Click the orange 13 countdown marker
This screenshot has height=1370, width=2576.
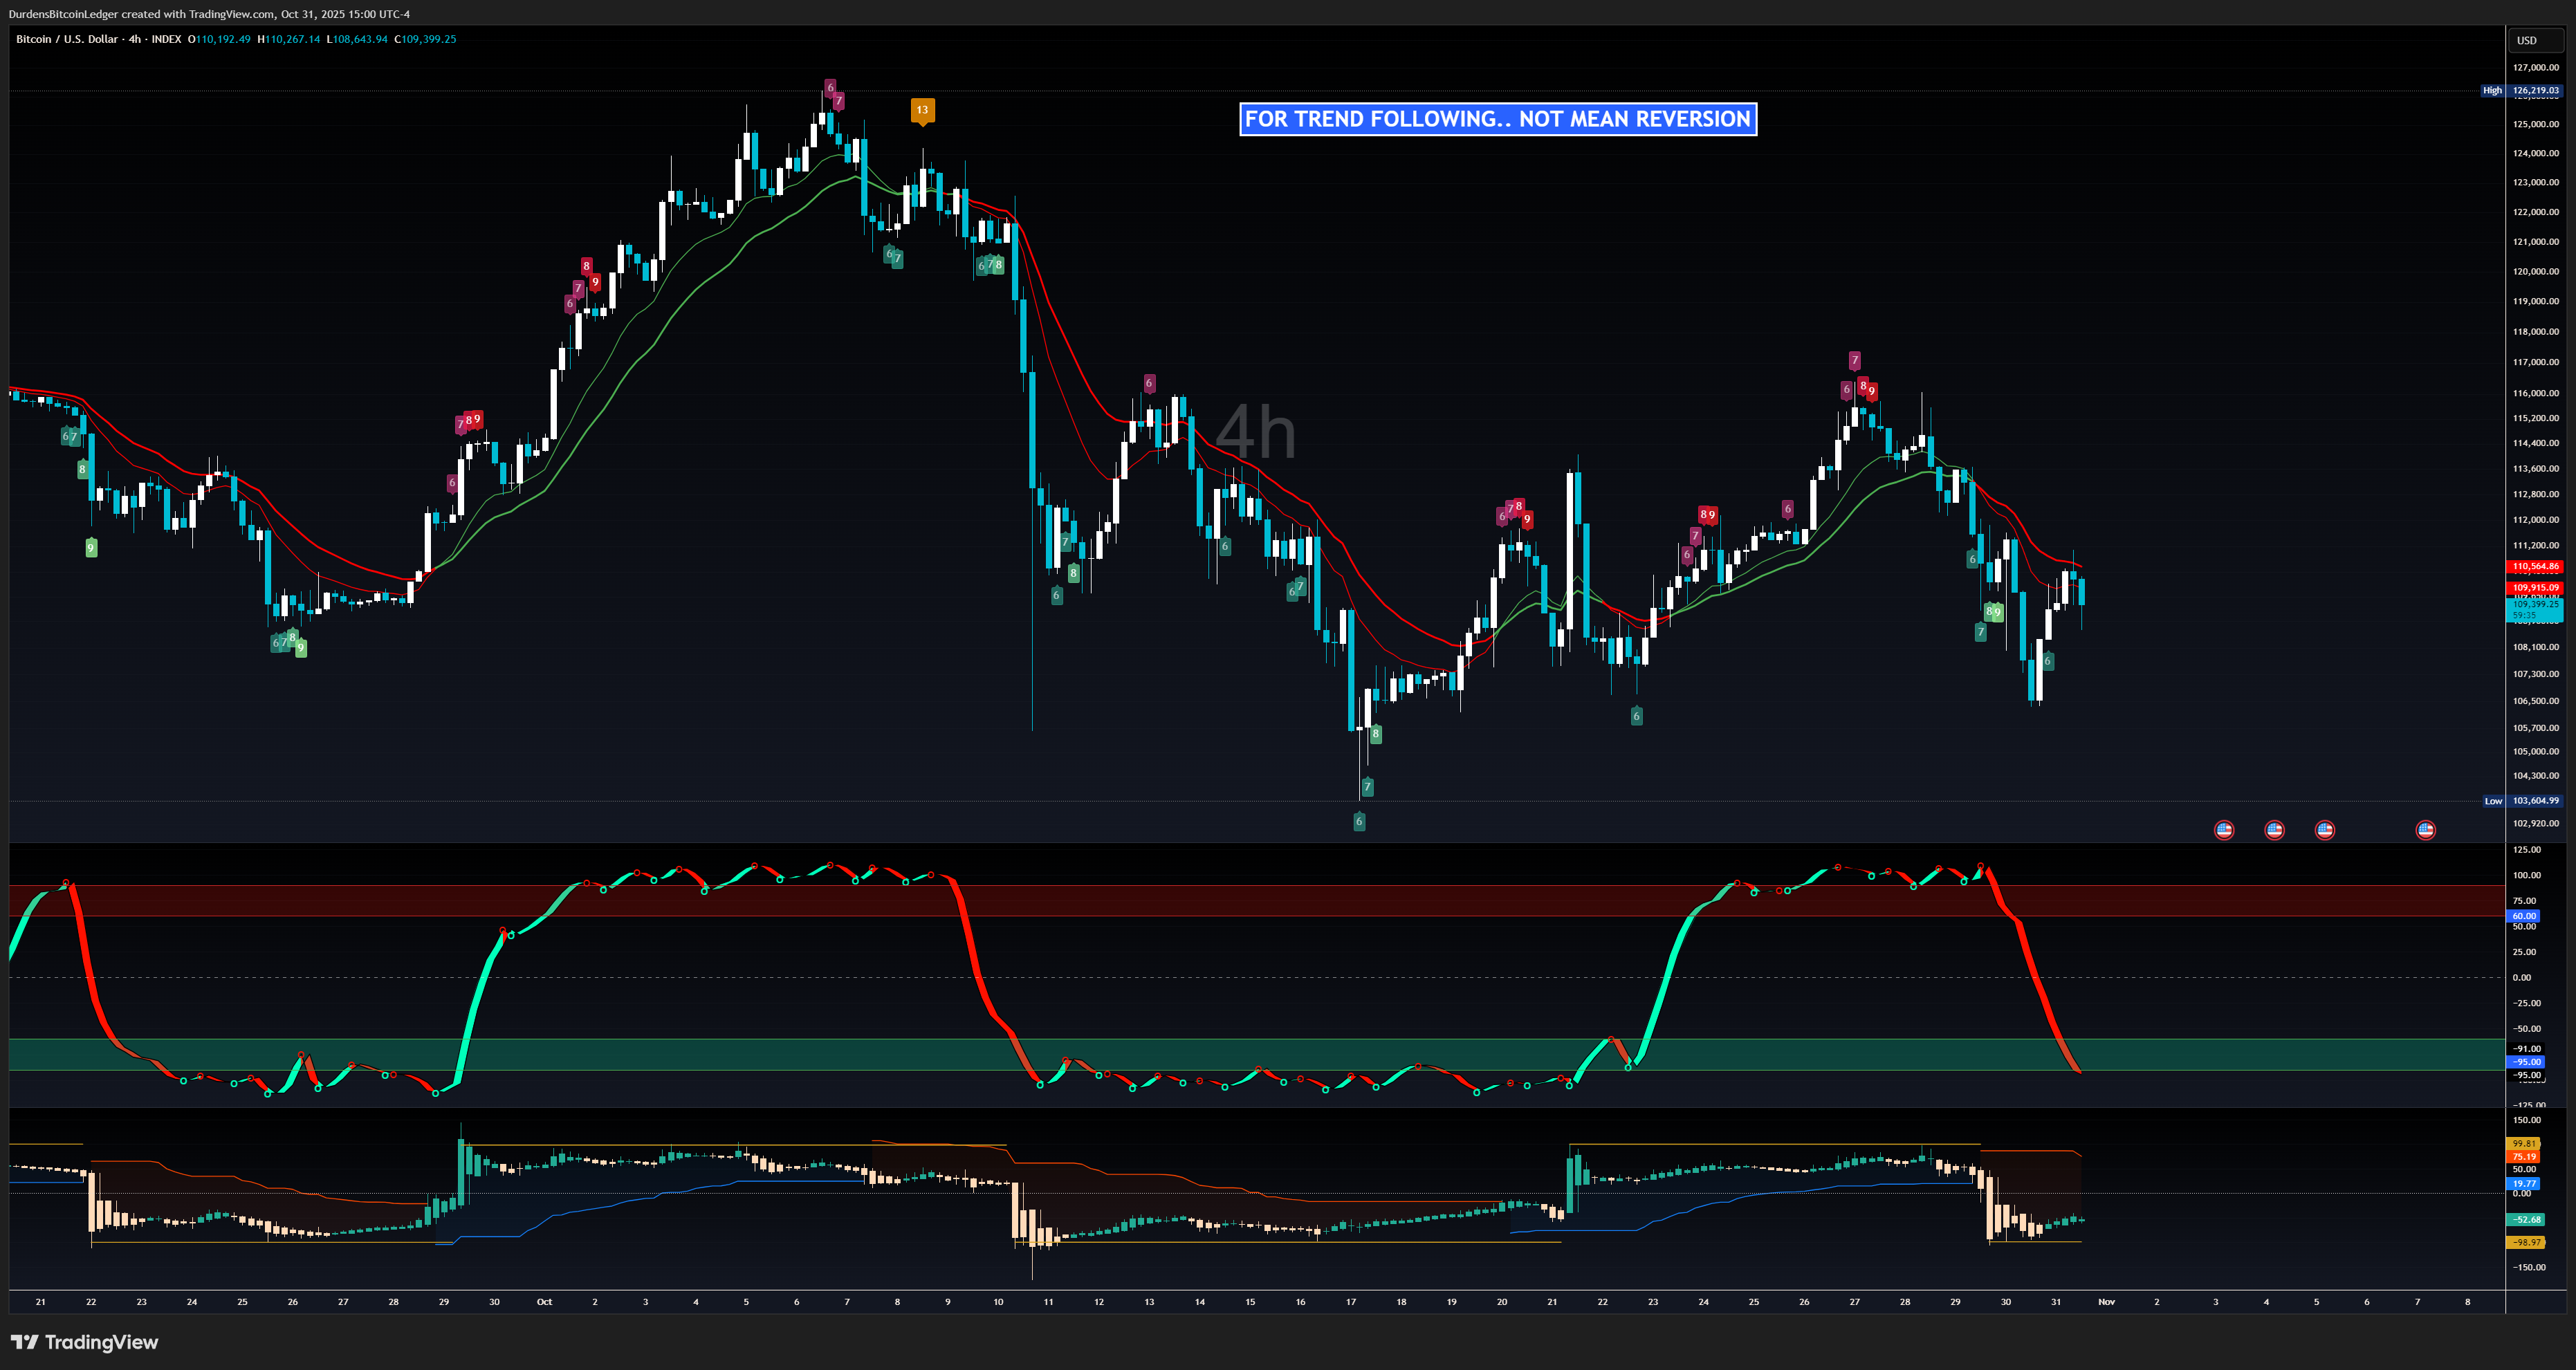pos(922,110)
